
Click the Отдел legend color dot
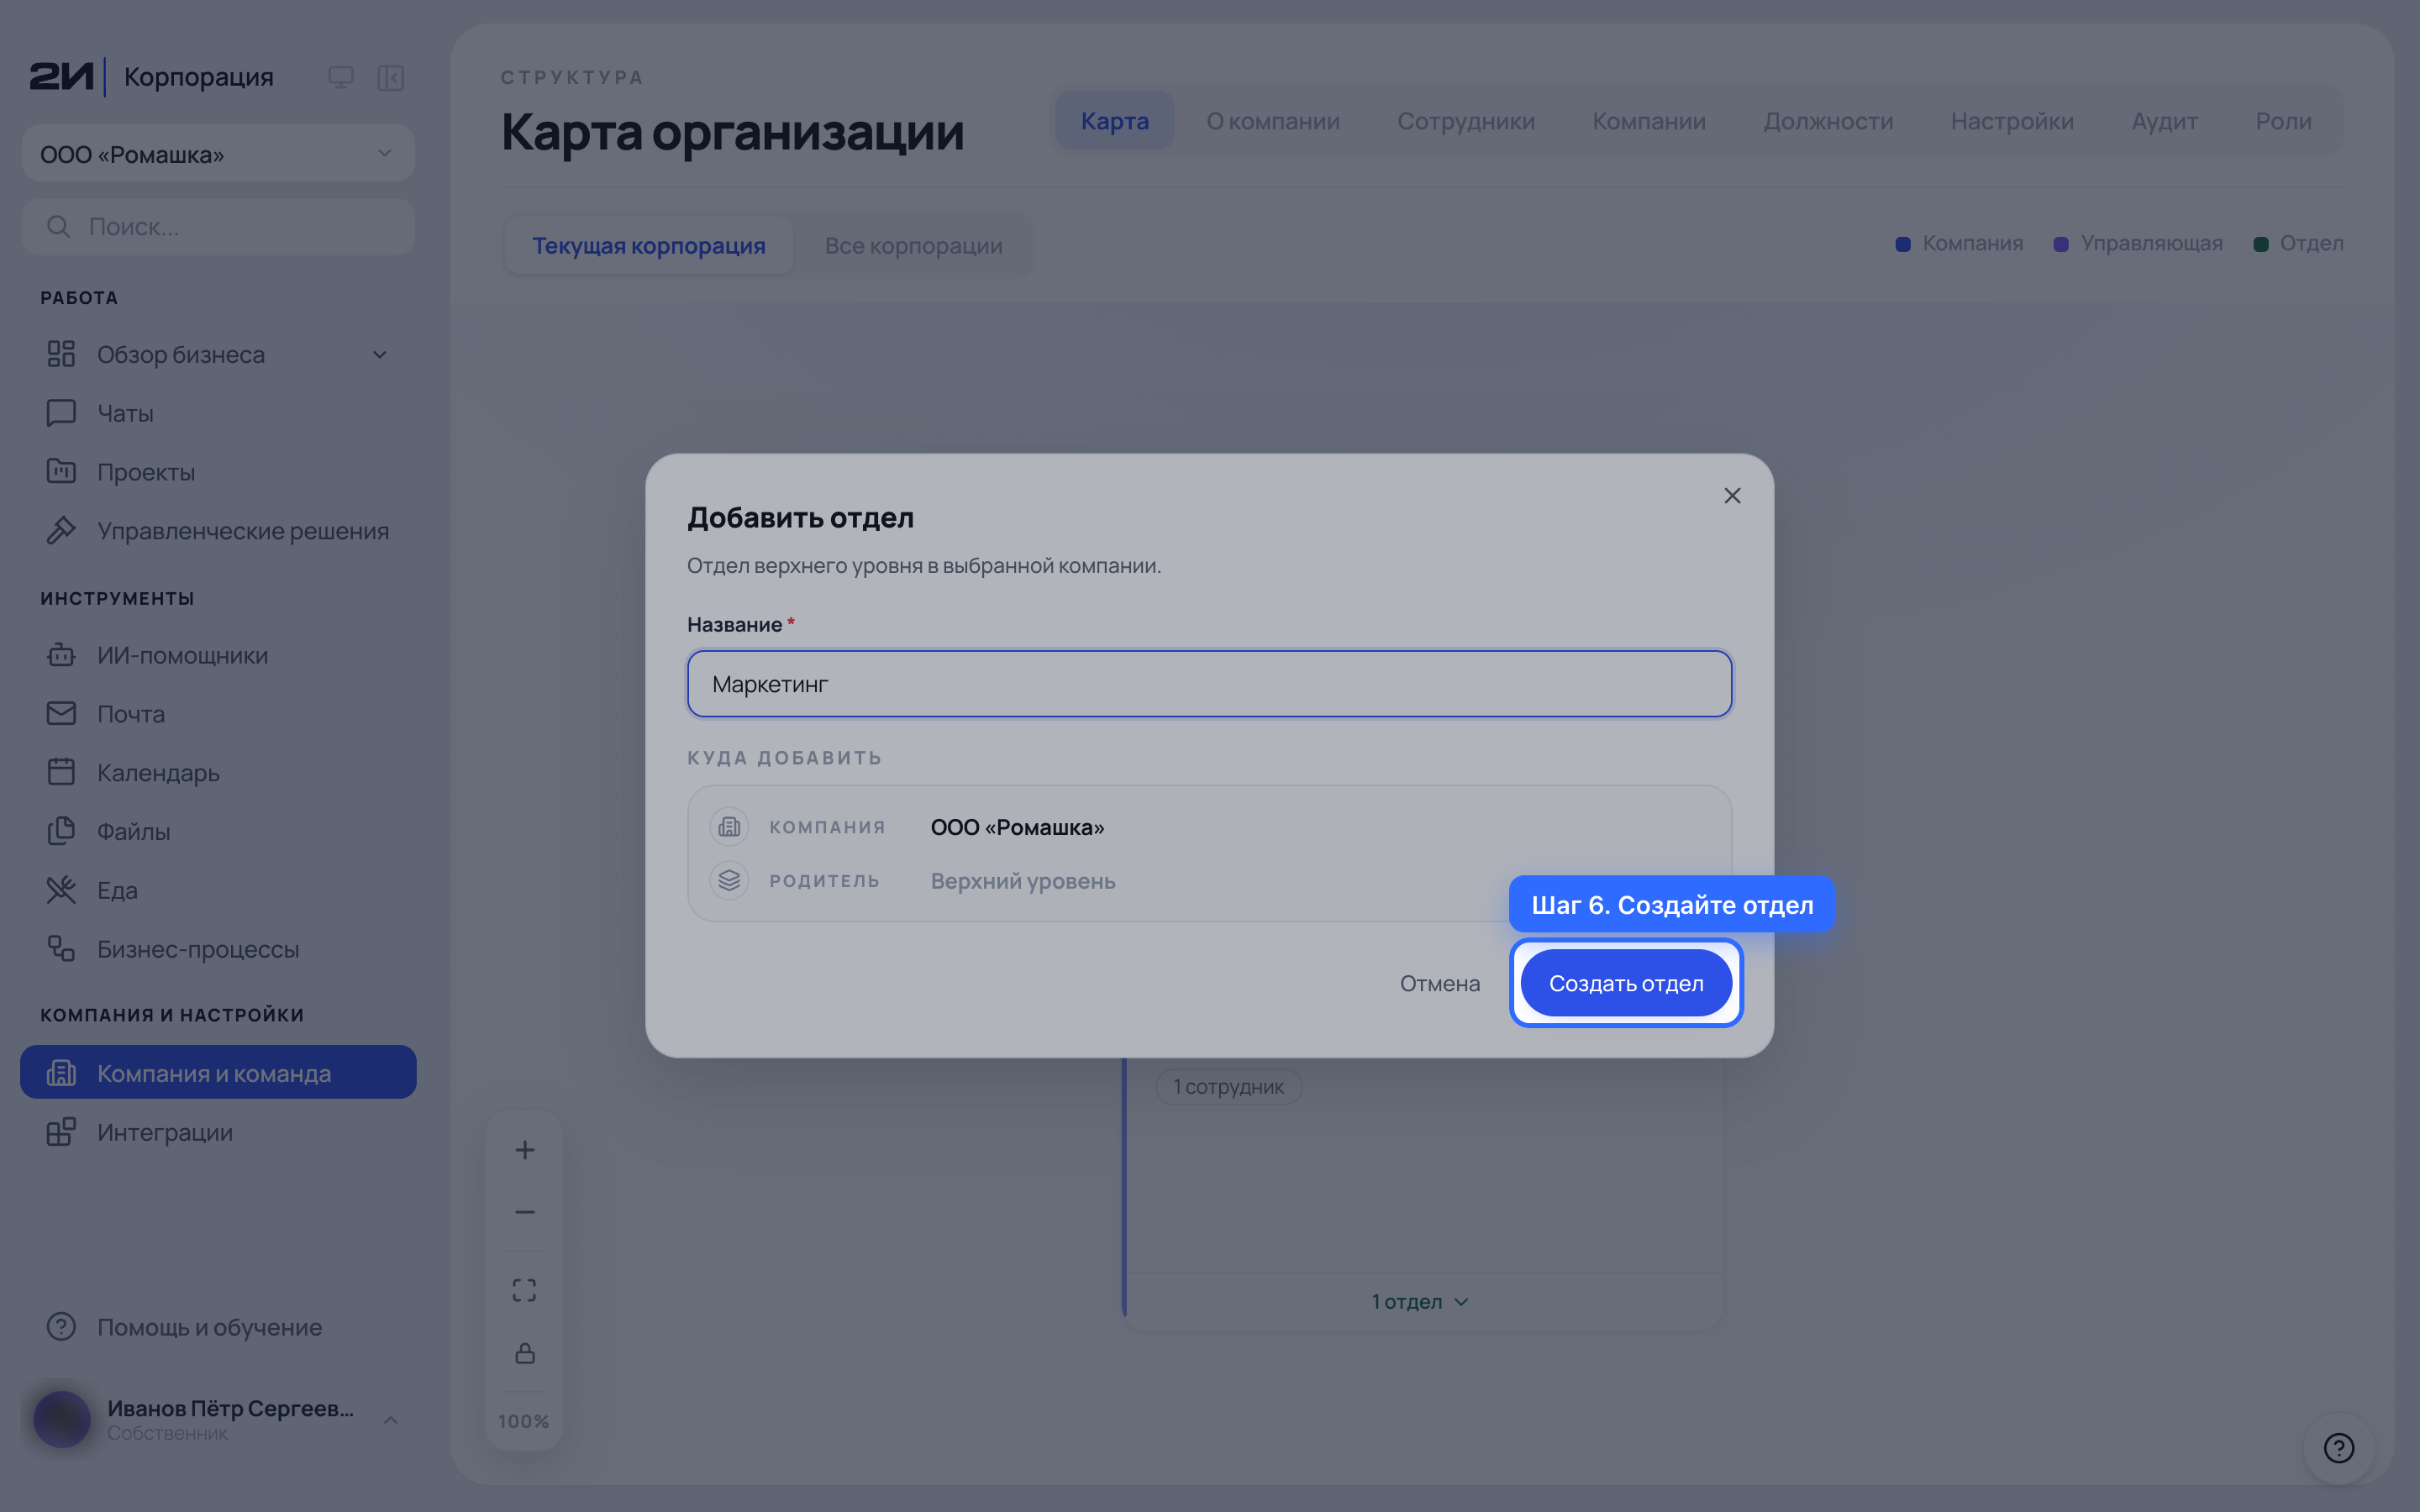[x=2260, y=244]
